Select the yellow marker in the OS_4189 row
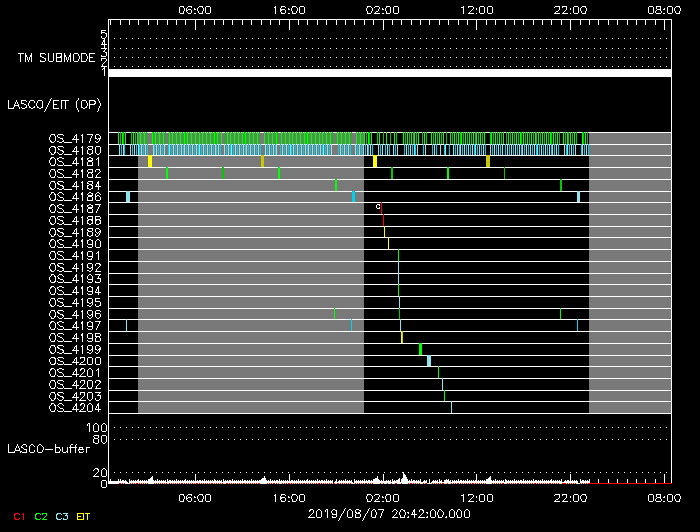Image resolution: width=700 pixels, height=532 pixels. [384, 232]
